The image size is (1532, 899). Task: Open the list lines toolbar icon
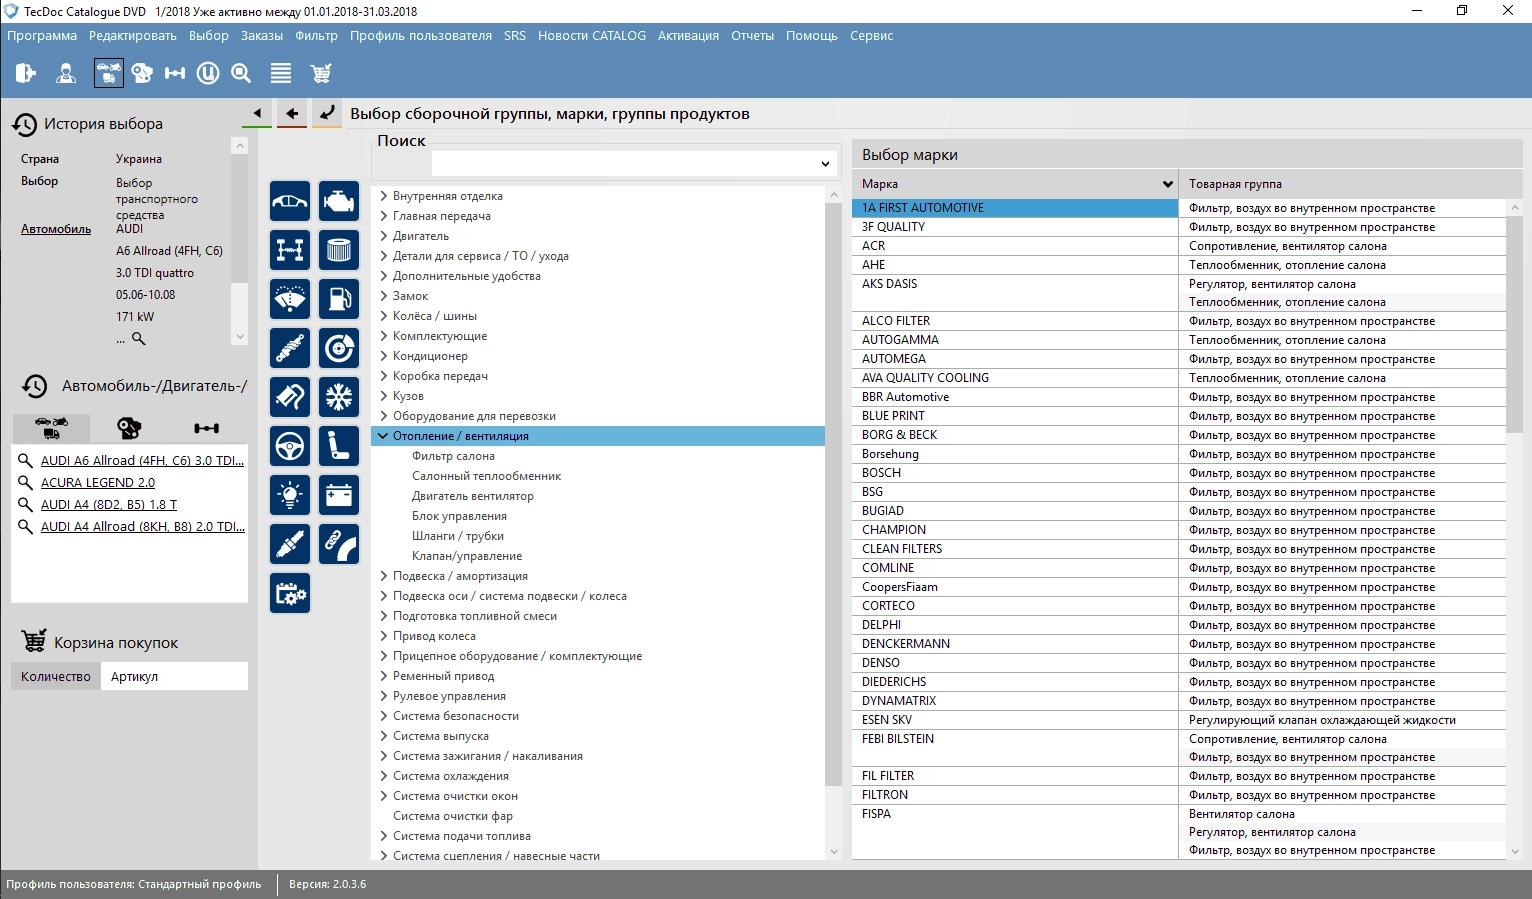[281, 73]
